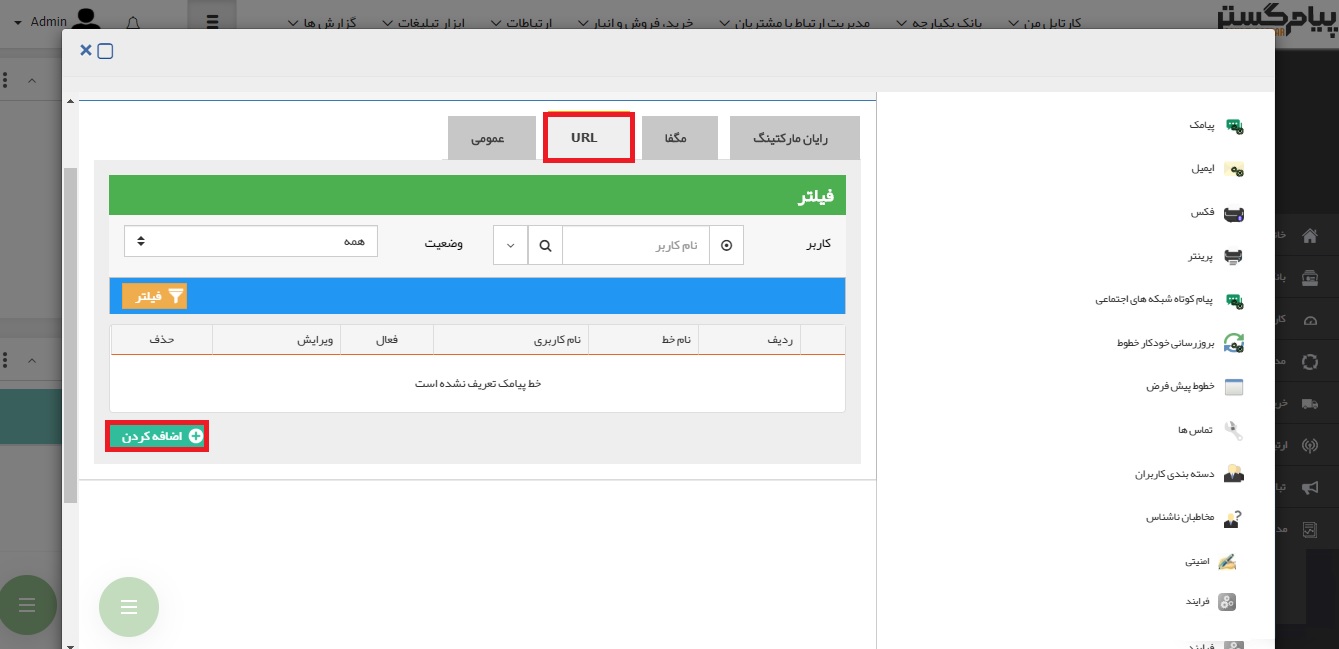Screen dimensions: 1339x649
Task: Expand the کارتابل من top menu
Action: point(1045,22)
